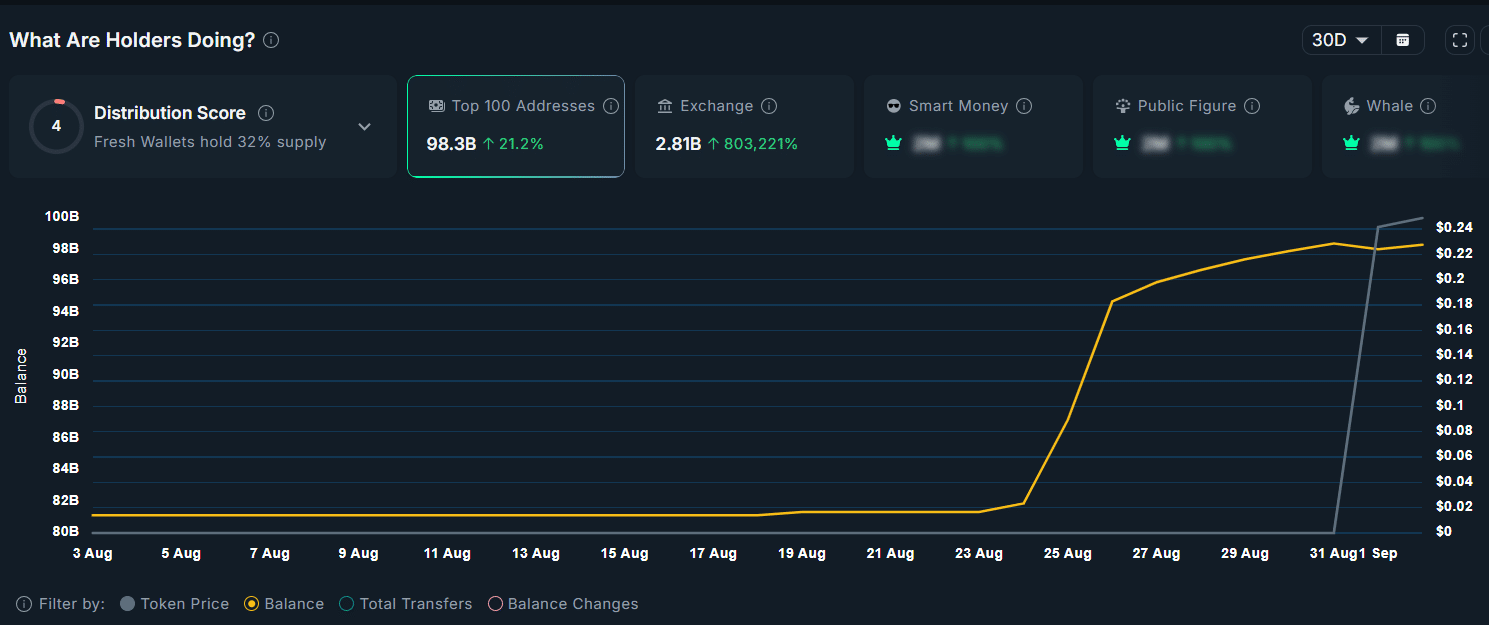Click the 2.81B exchange balance
The height and width of the screenshot is (625, 1489).
(678, 144)
